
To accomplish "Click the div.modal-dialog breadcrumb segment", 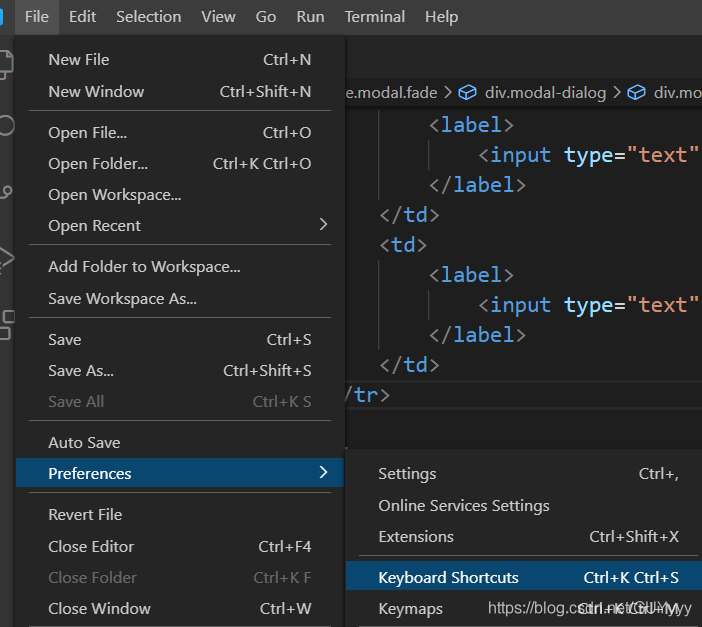I will tap(545, 93).
